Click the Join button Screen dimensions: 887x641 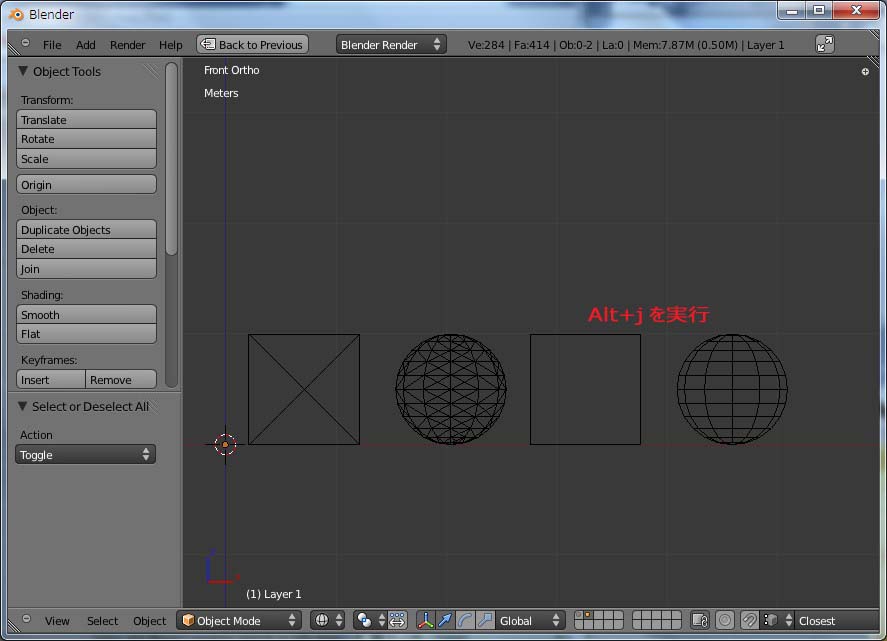pyautogui.click(x=87, y=269)
